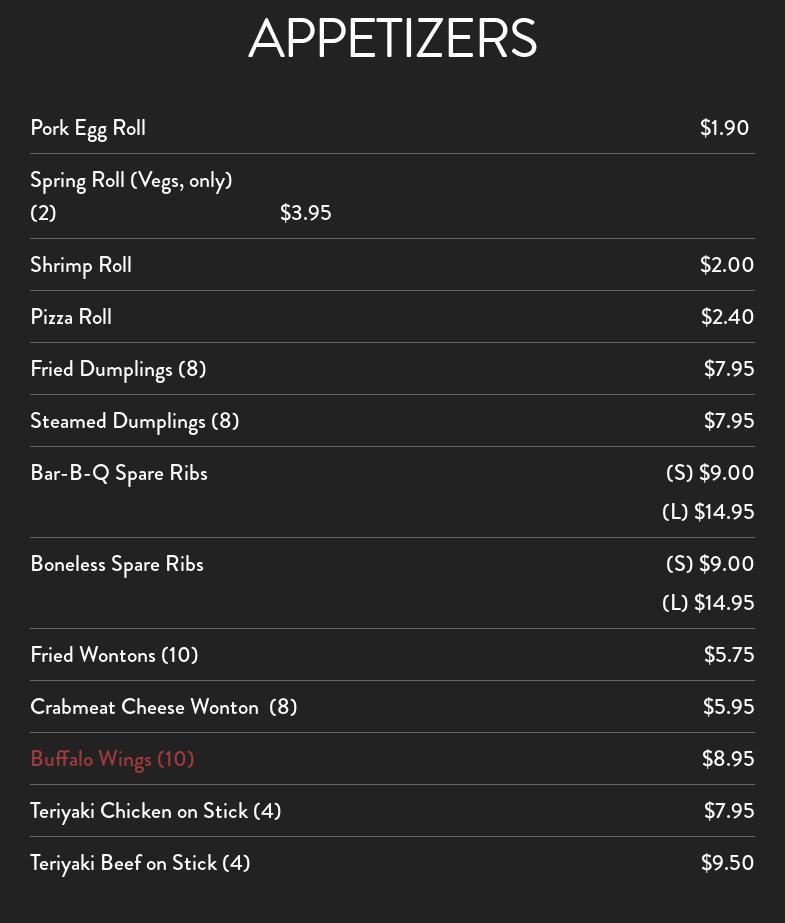This screenshot has width=785, height=923.
Task: Open the red Buffalo Wings (10) link
Action: point(112,759)
